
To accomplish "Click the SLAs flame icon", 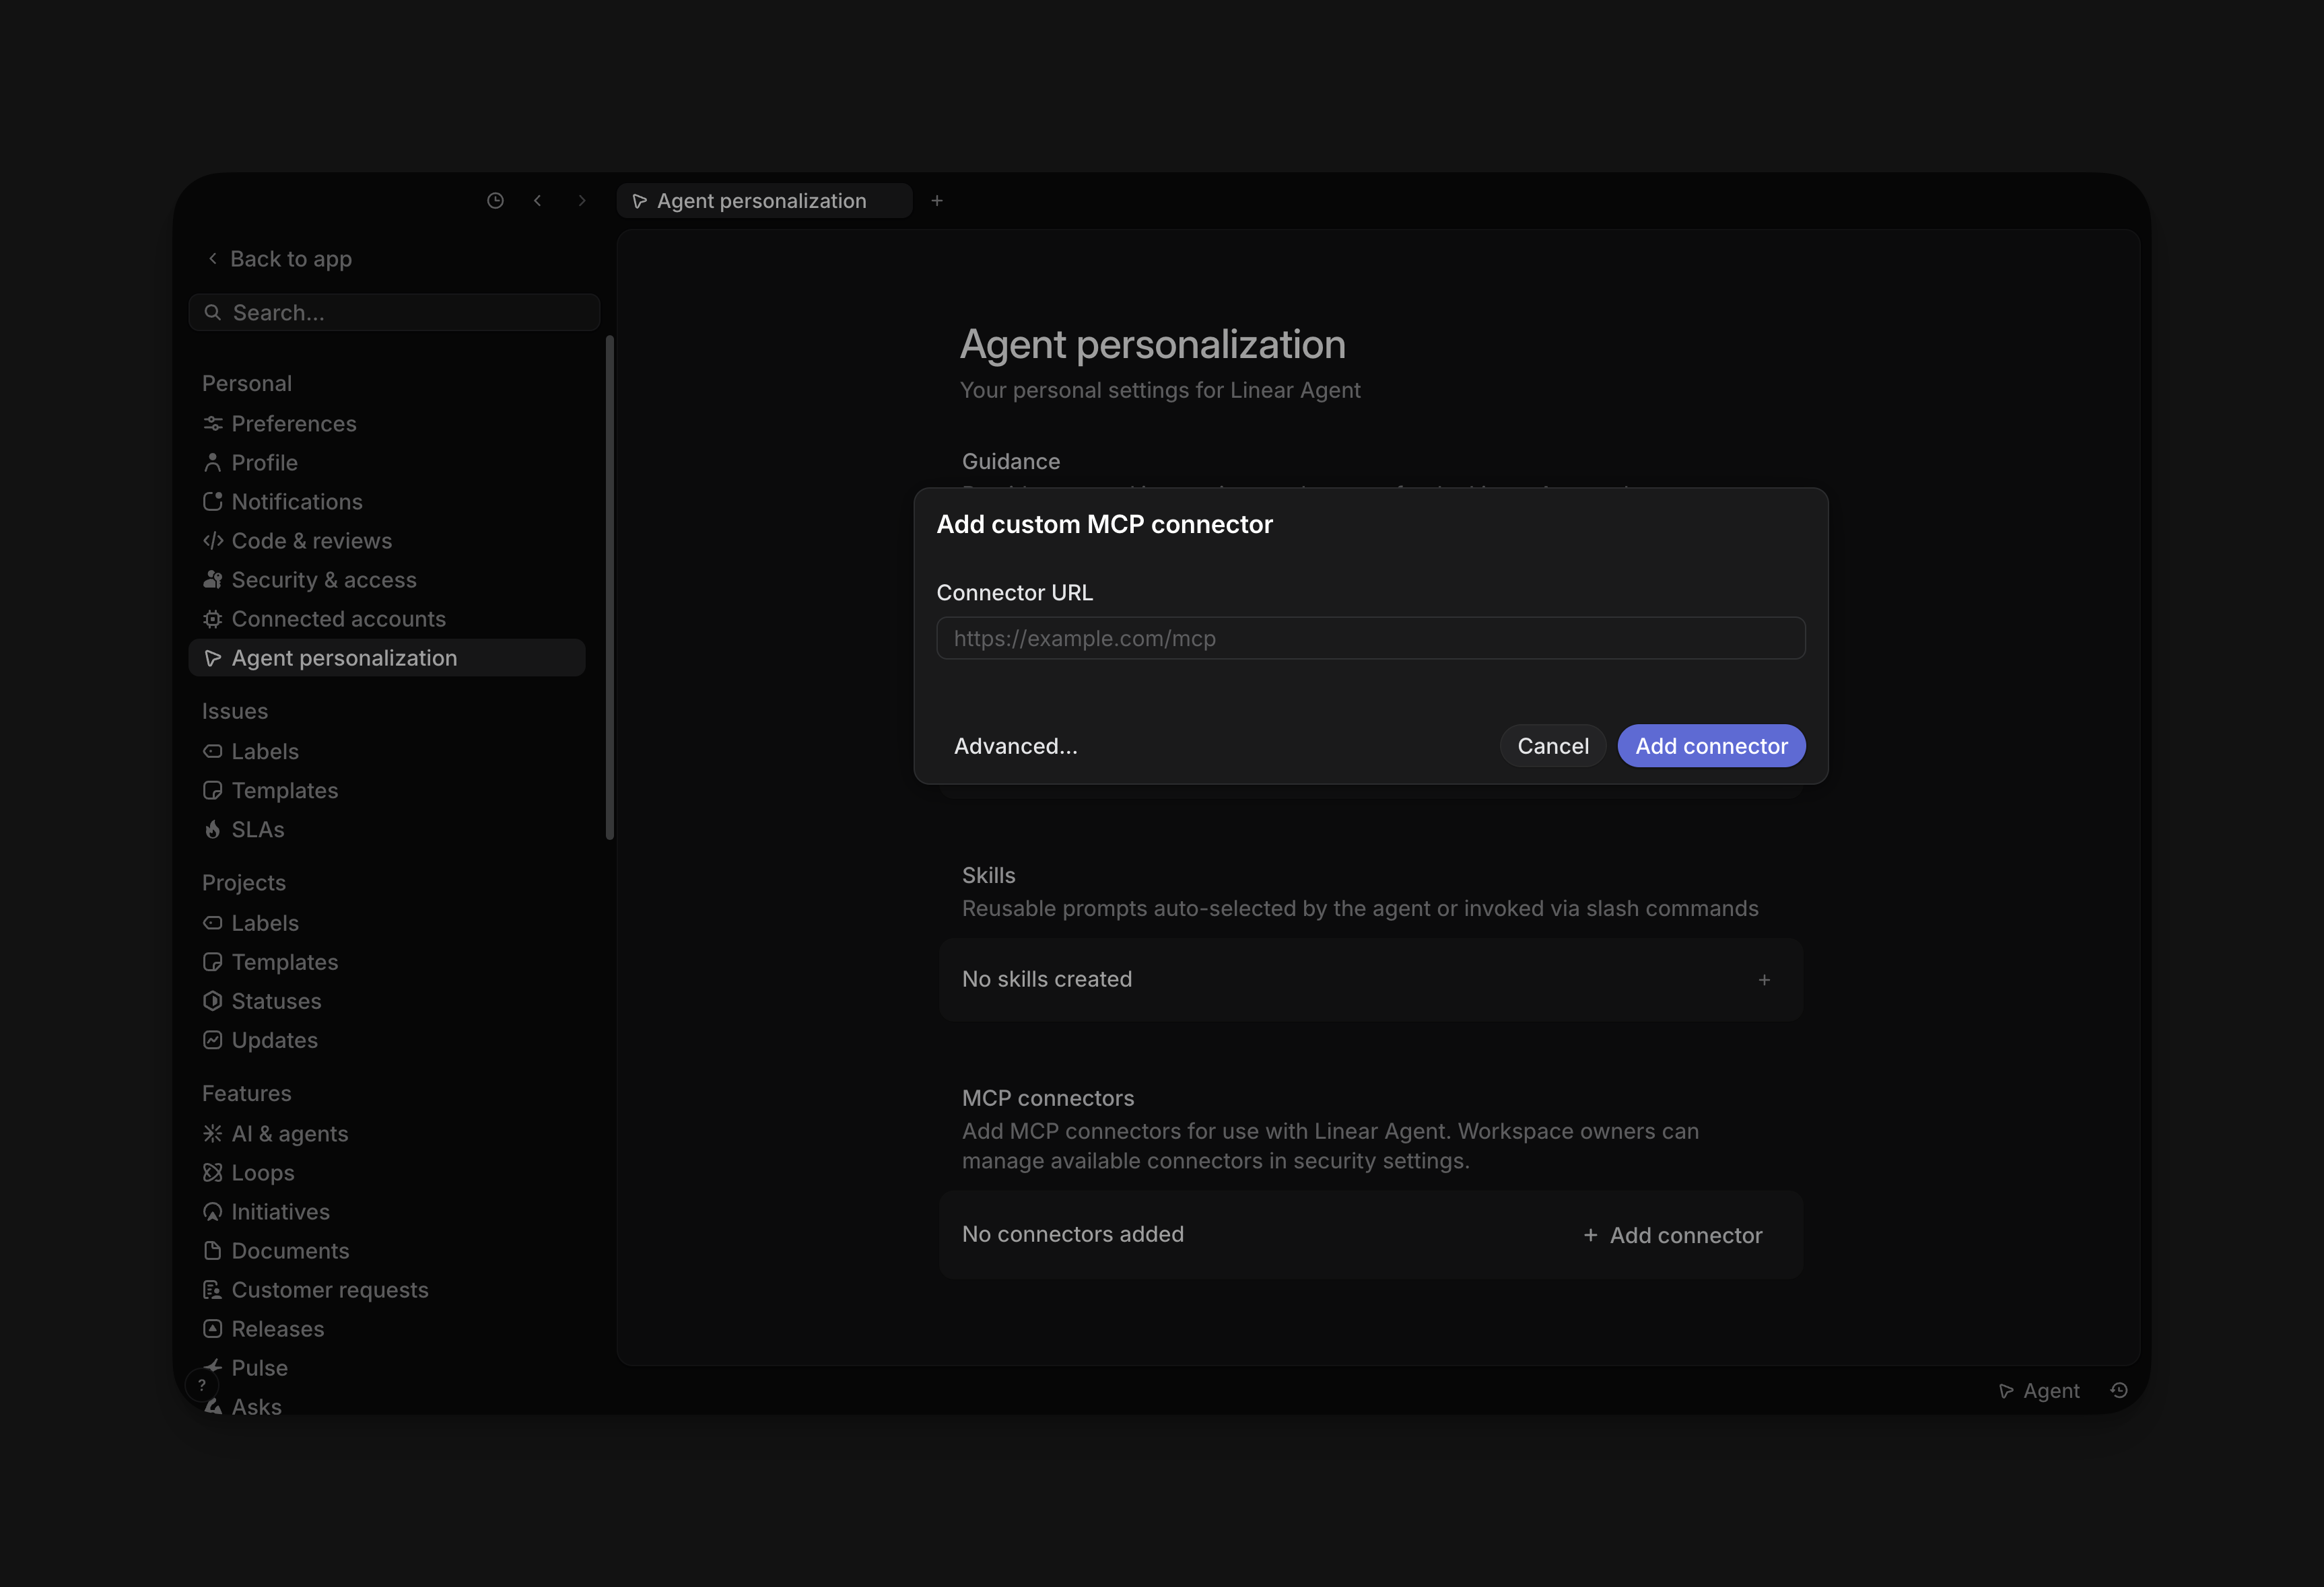I will pyautogui.click(x=212, y=830).
